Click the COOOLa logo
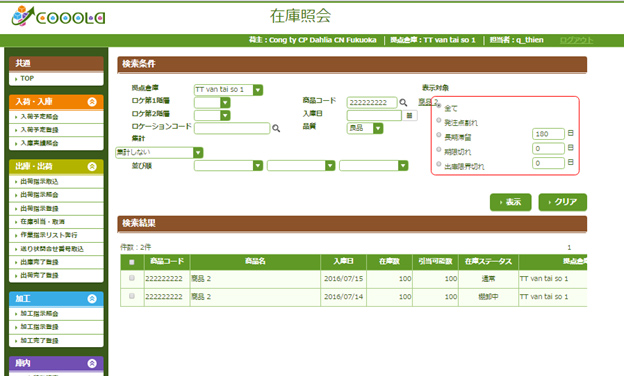This screenshot has width=624, height=376. (x=58, y=17)
